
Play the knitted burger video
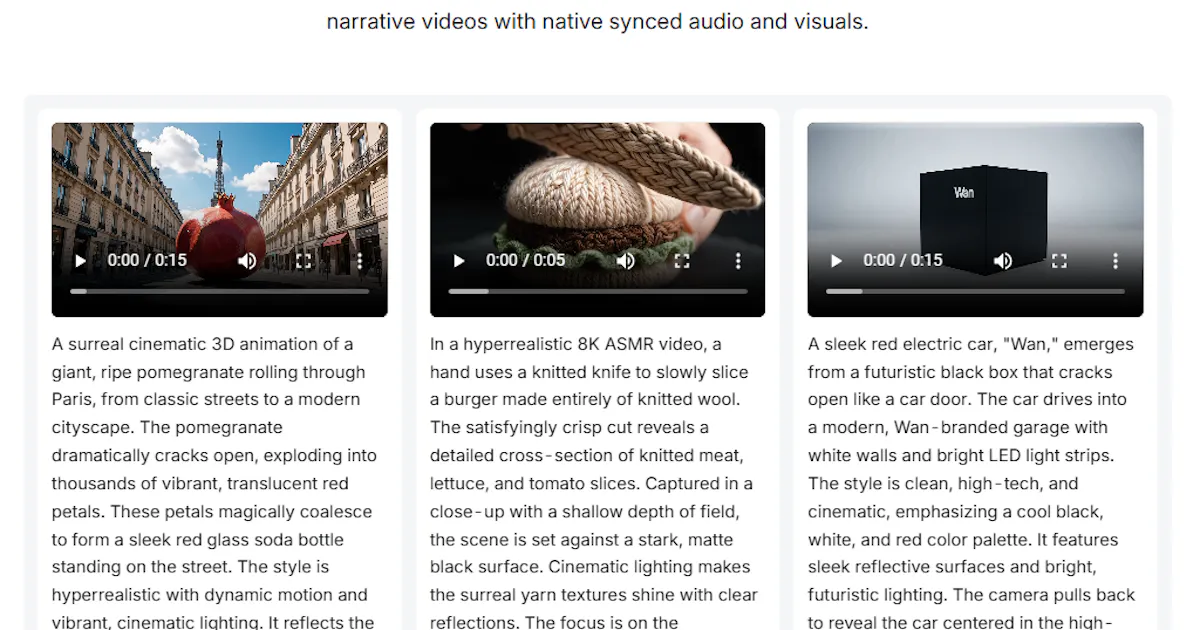pos(459,261)
